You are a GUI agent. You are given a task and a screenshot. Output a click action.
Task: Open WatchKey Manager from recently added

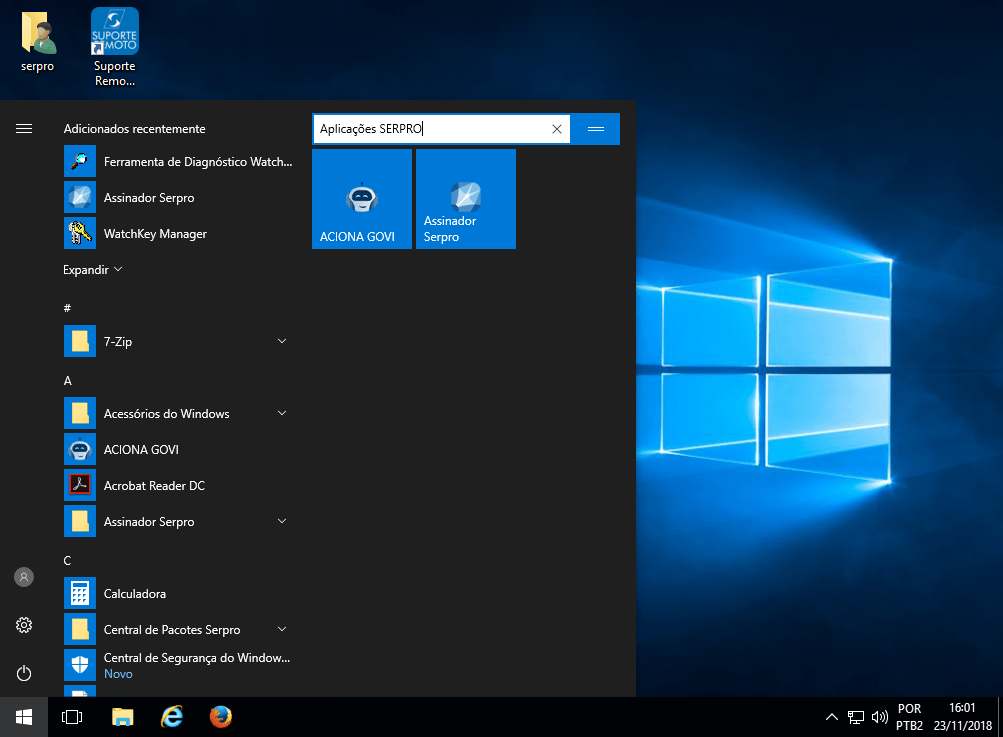pos(155,234)
